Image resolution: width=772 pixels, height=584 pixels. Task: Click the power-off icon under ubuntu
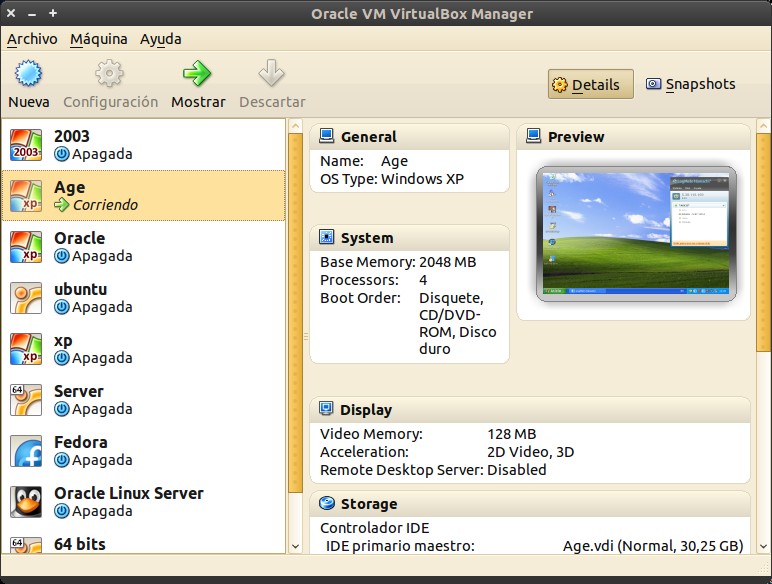click(x=62, y=307)
